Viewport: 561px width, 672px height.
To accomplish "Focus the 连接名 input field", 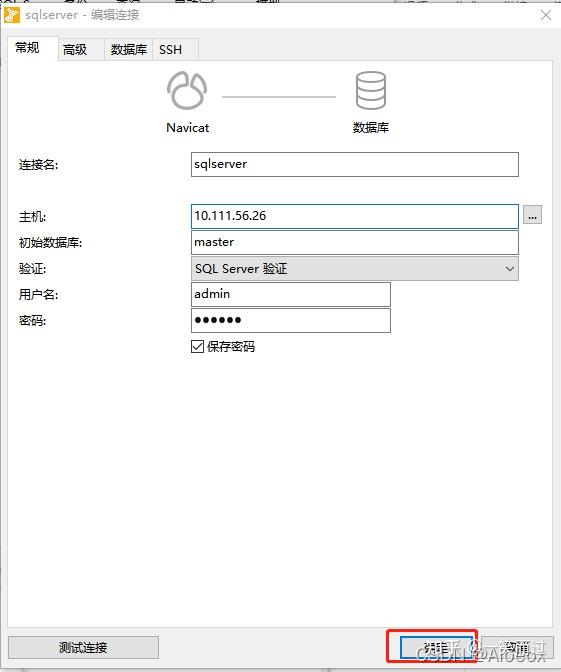I will [354, 165].
